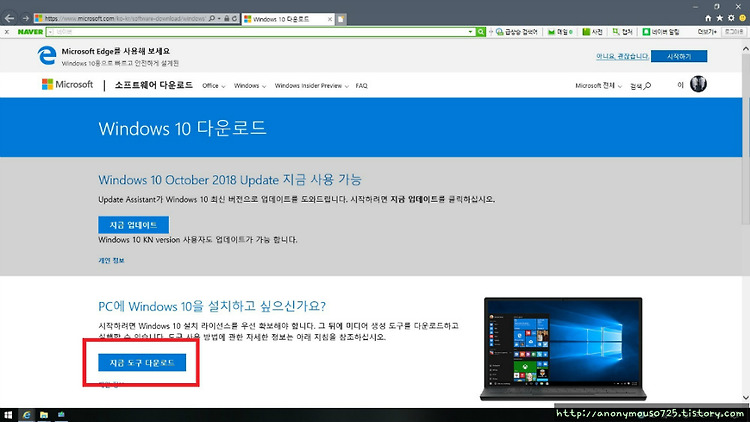Click the PC에 Windows 10을 설치하고 싶으신가요? heading
The height and width of the screenshot is (422, 750).
[212, 306]
